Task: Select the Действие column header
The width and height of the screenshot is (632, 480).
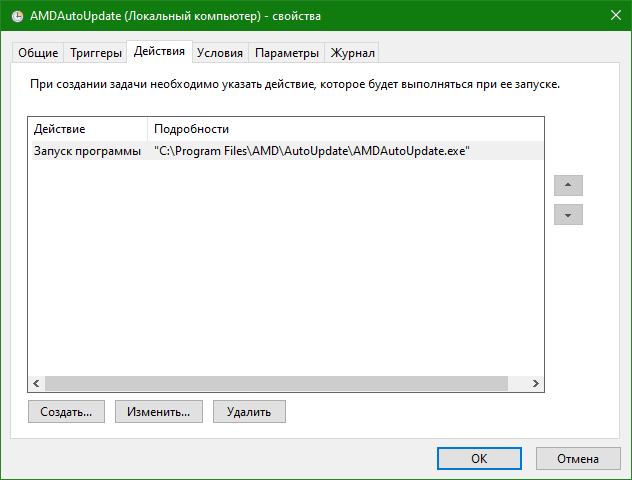Action: (88, 129)
